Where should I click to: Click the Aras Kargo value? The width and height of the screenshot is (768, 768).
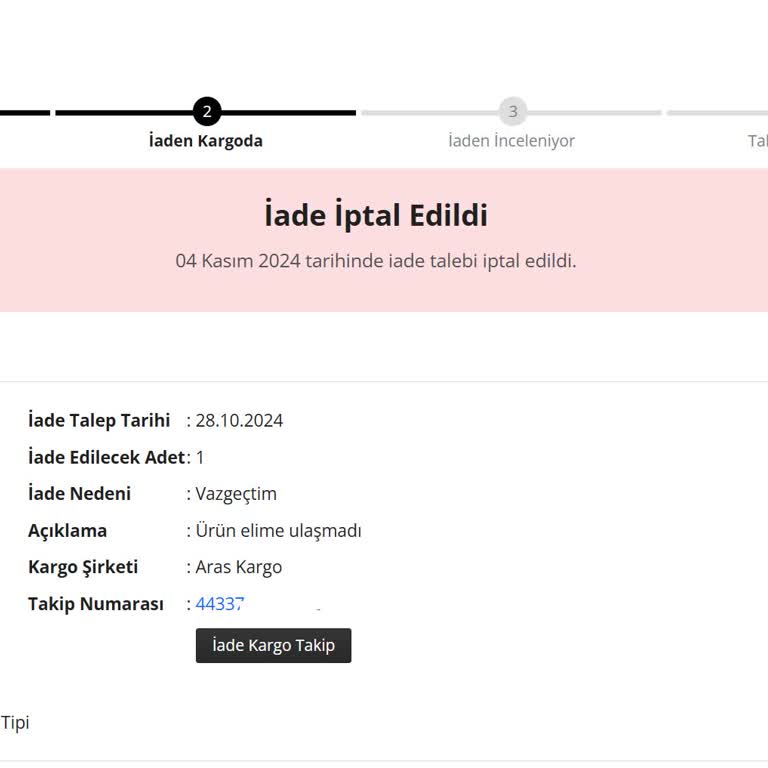[239, 567]
